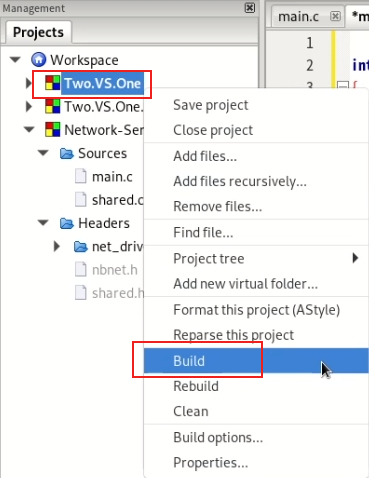This screenshot has height=478, width=369.
Task: Click the net_driv folder icon
Action: pos(81,247)
